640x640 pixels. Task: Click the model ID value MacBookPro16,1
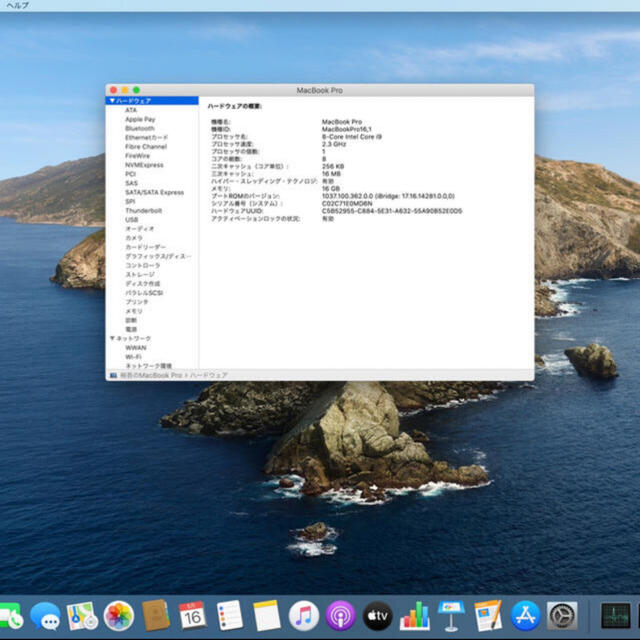click(347, 129)
